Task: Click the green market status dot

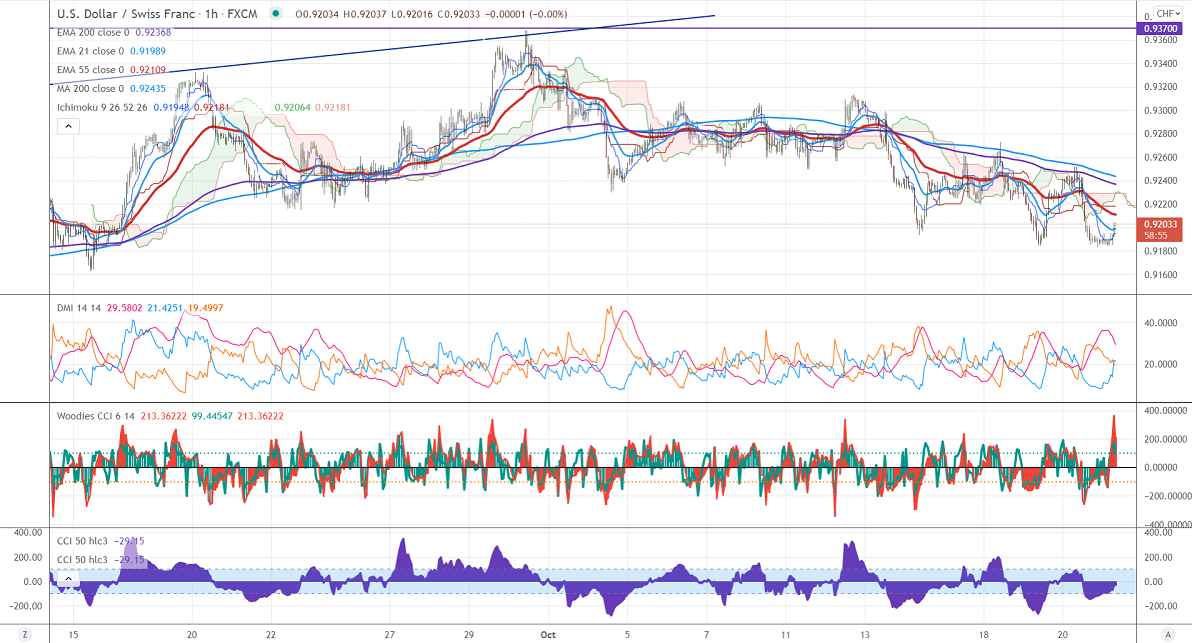Action: (275, 14)
